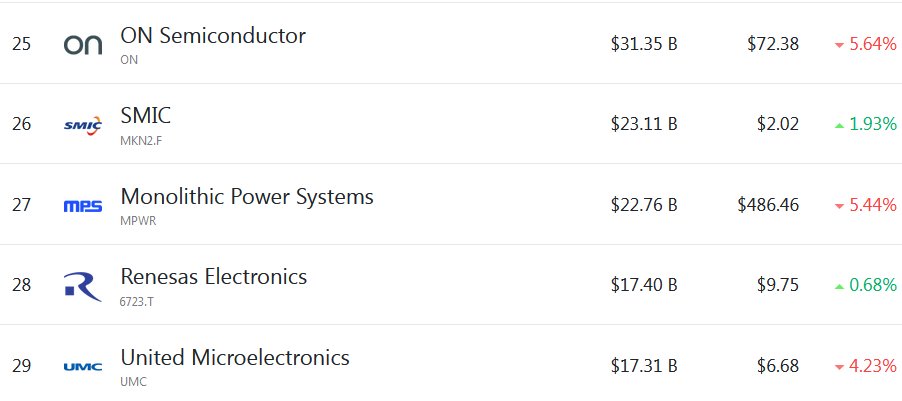This screenshot has width=902, height=401.
Task: Open the ON Semiconductor company link
Action: 213,36
